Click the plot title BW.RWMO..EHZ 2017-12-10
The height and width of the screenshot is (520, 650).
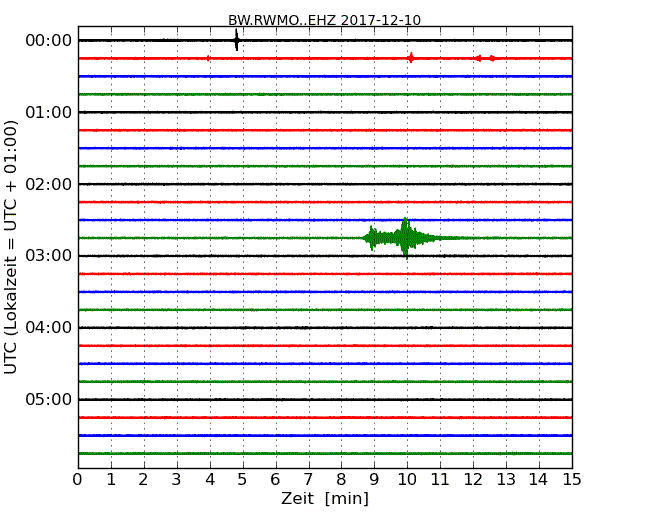point(324,20)
